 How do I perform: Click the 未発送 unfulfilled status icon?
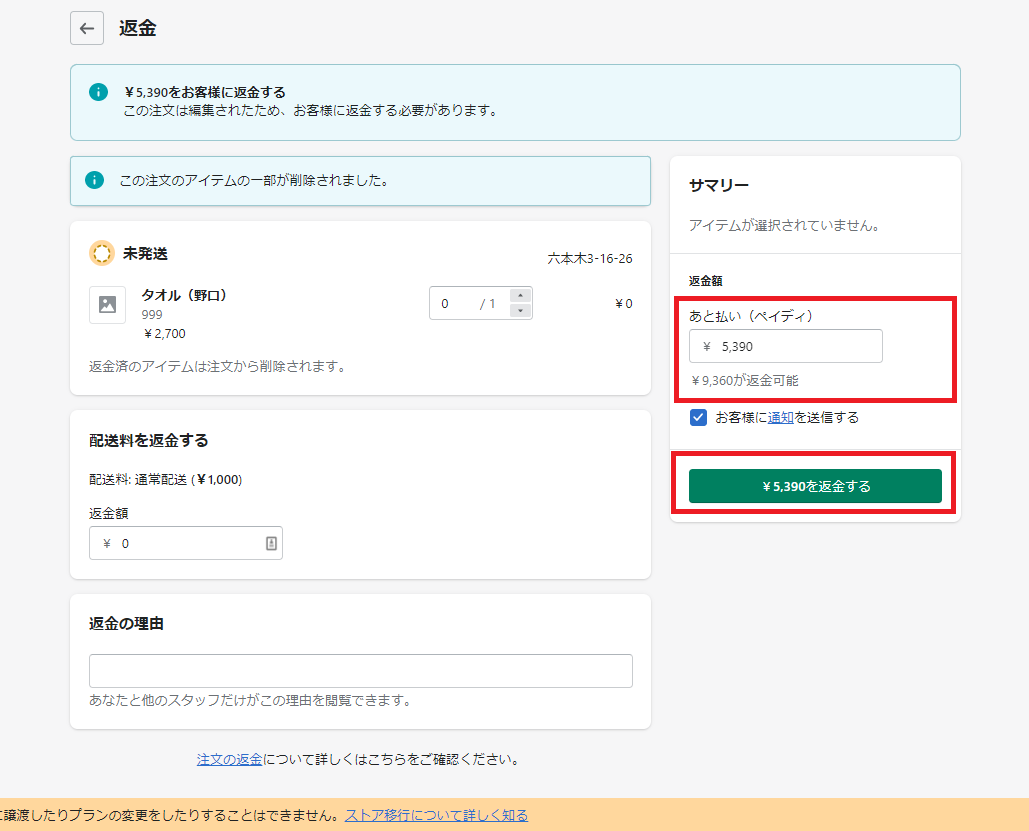[x=102, y=253]
